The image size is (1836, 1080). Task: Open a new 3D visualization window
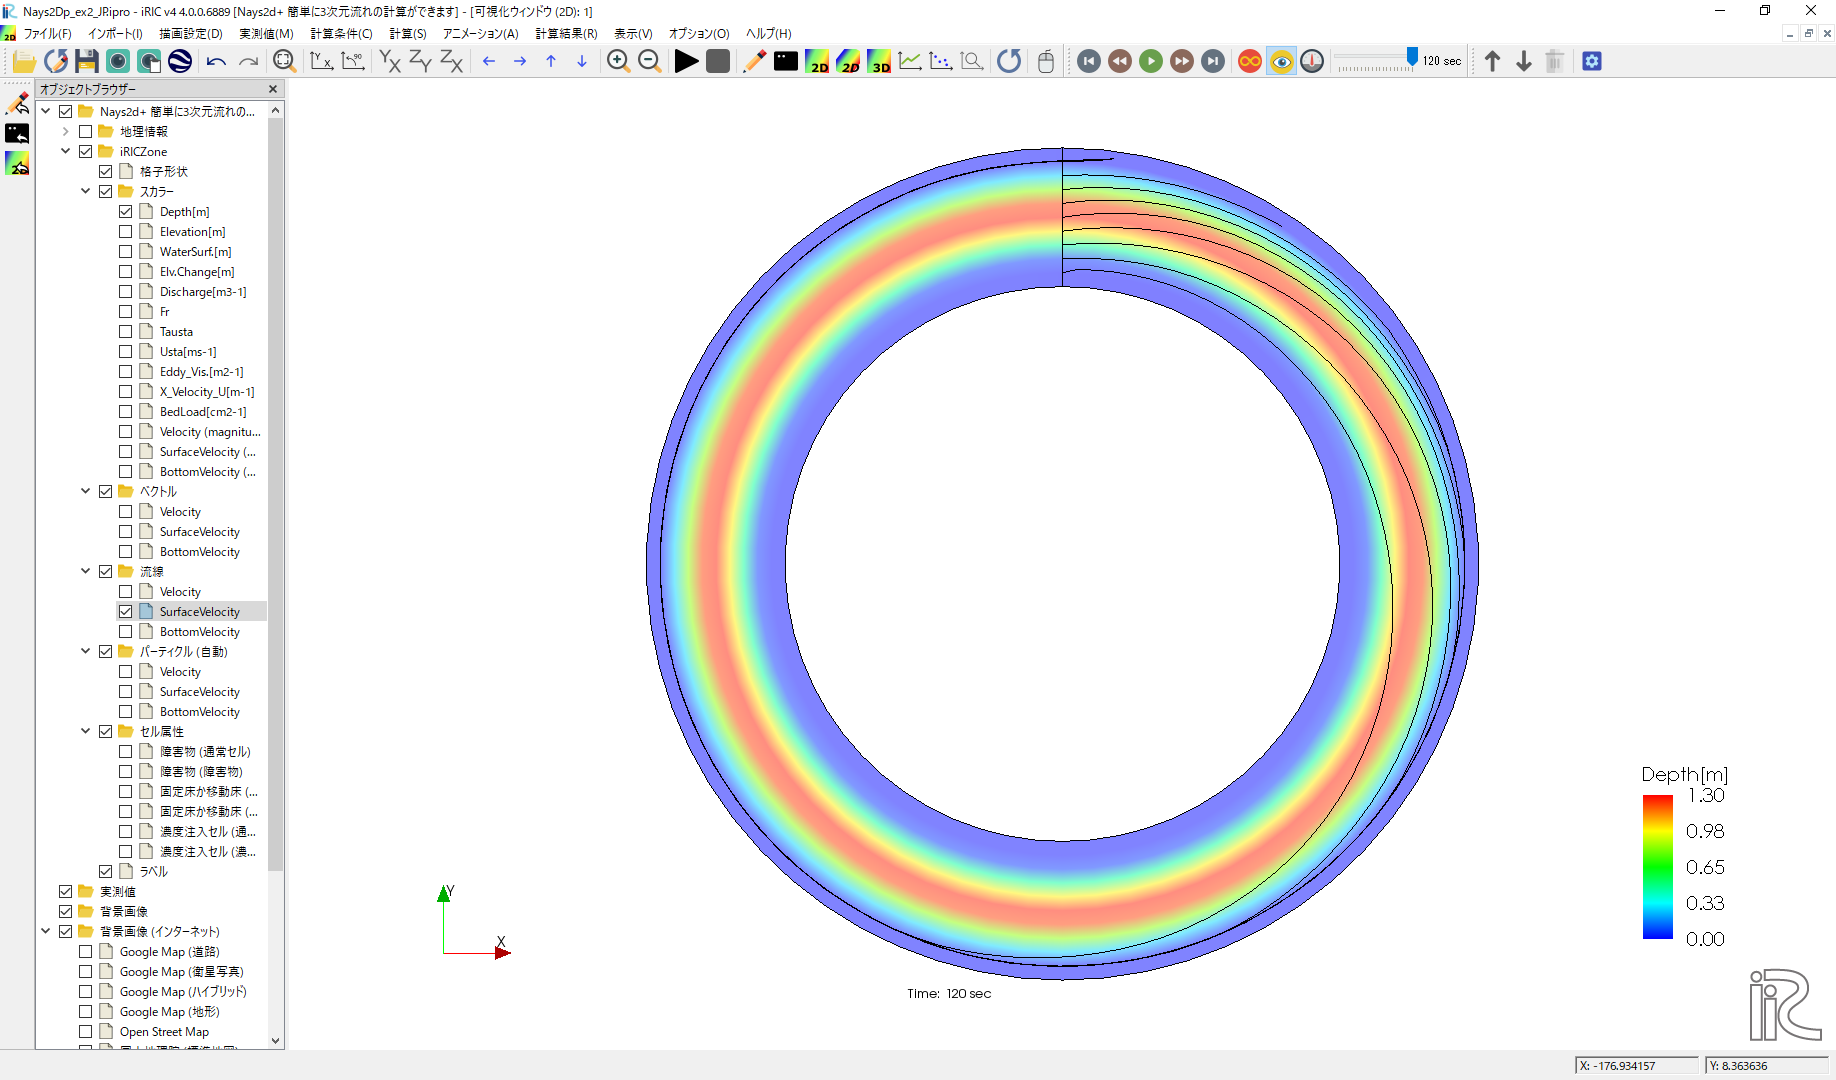pyautogui.click(x=879, y=62)
